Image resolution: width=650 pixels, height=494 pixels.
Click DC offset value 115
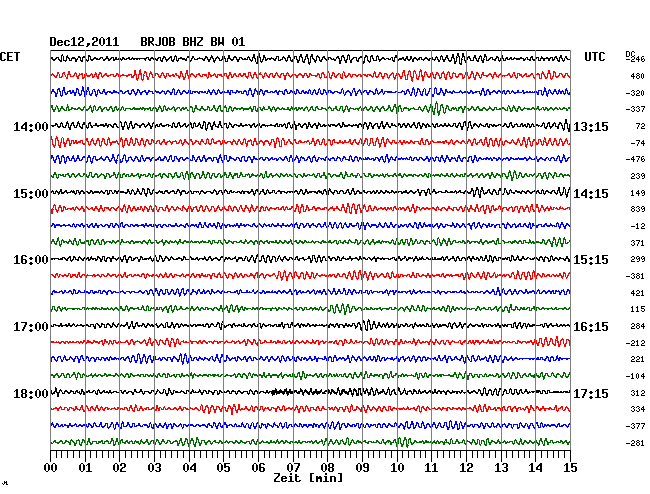[638, 309]
